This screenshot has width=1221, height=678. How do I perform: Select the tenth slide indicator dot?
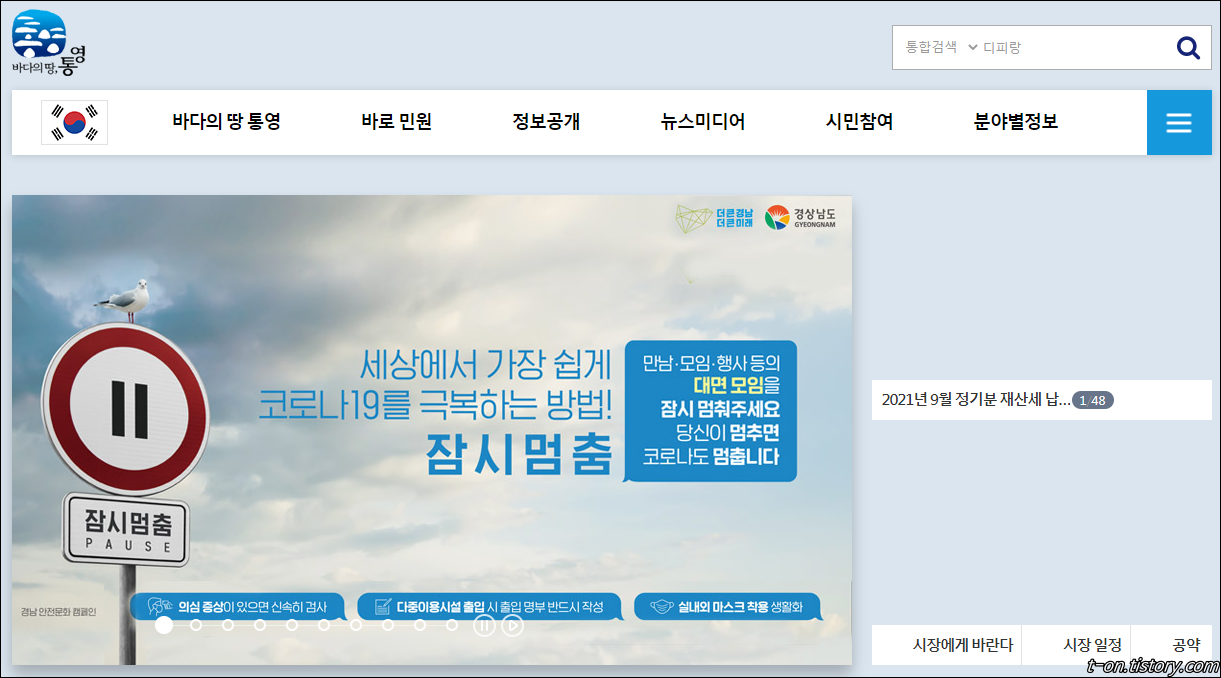[452, 625]
